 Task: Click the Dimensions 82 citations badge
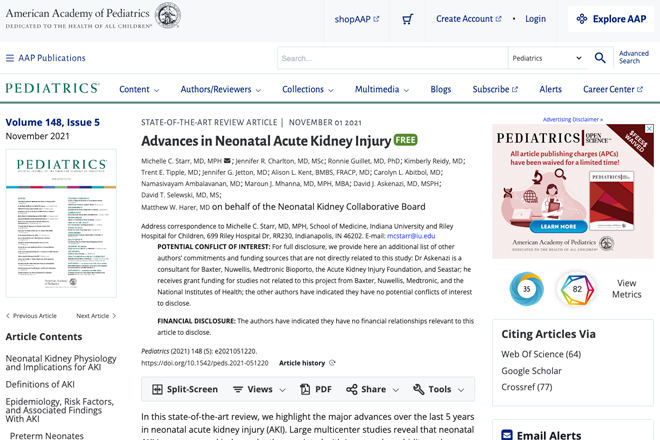click(577, 289)
